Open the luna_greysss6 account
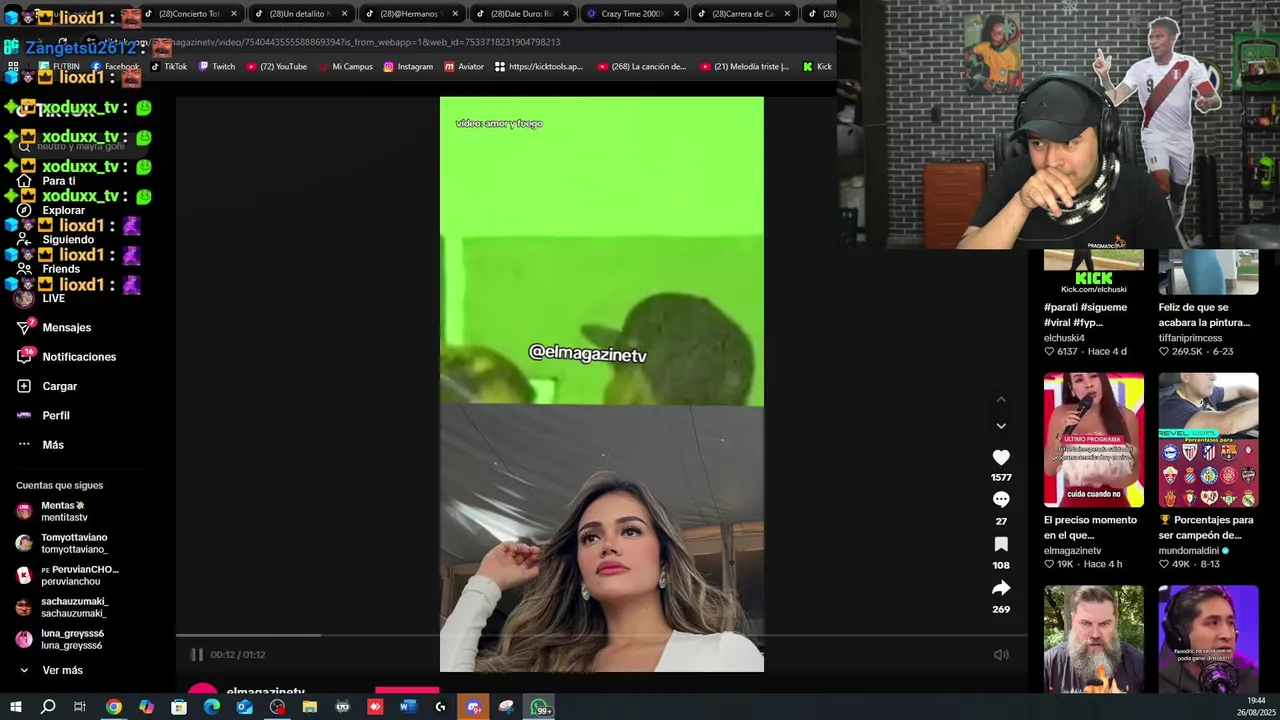 (x=60, y=639)
